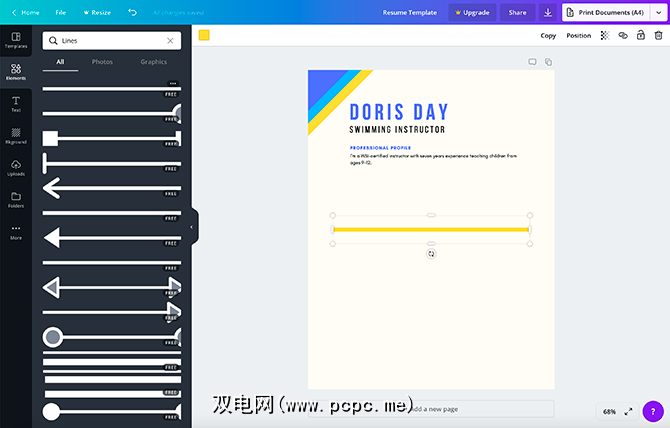Open the Position options
The width and height of the screenshot is (670, 428).
click(x=579, y=35)
